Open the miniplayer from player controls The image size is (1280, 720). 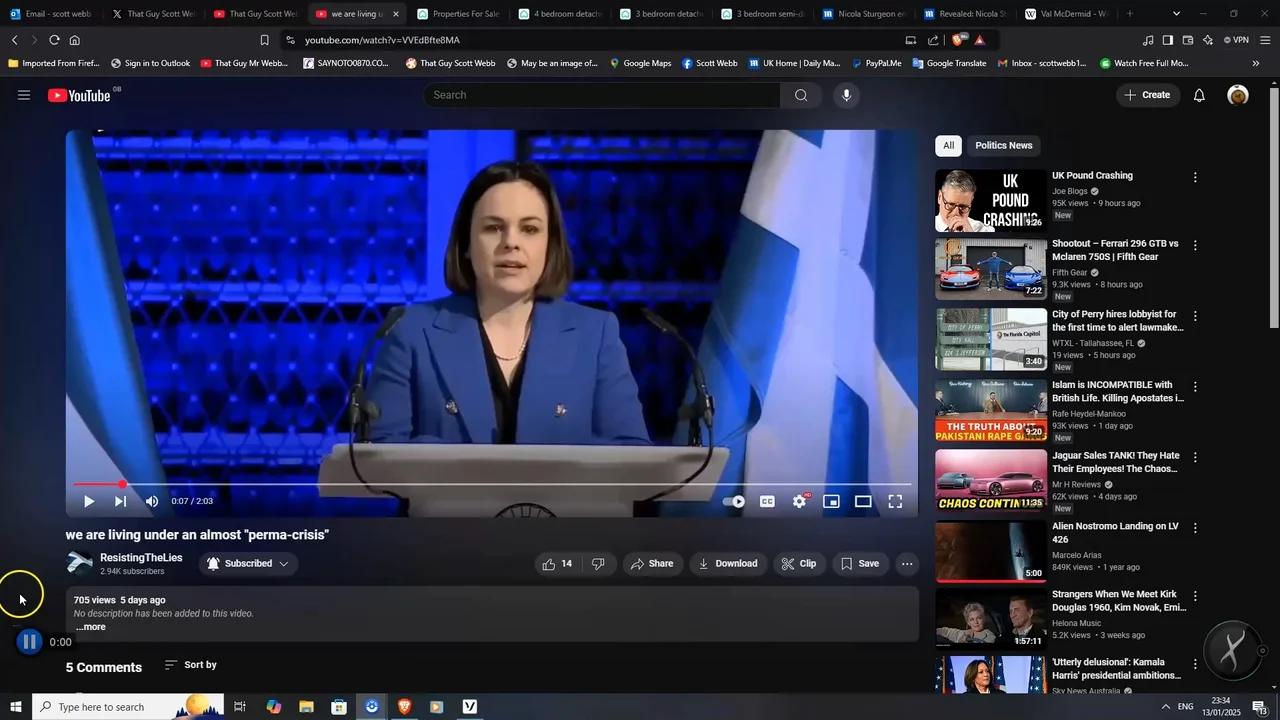(831, 502)
